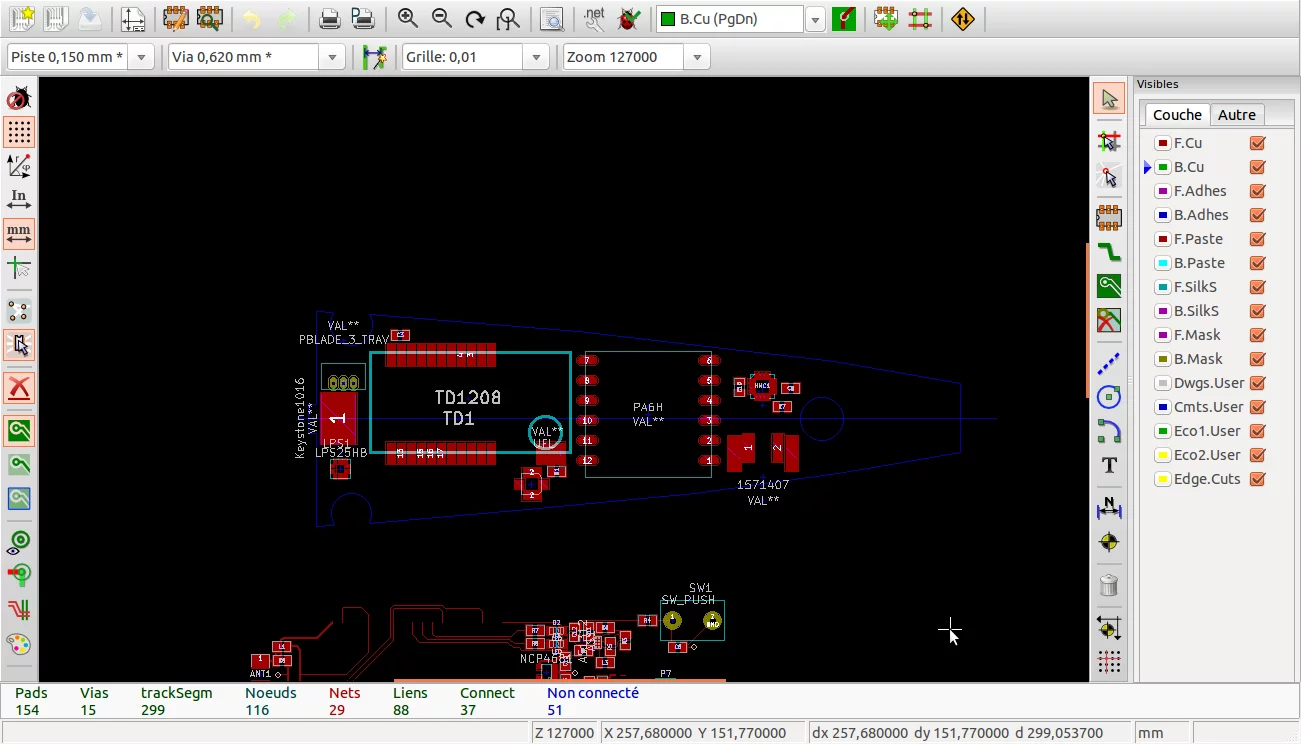Select the F.Mask layer name
Screen dimensions: 1301x744
coord(1197,335)
